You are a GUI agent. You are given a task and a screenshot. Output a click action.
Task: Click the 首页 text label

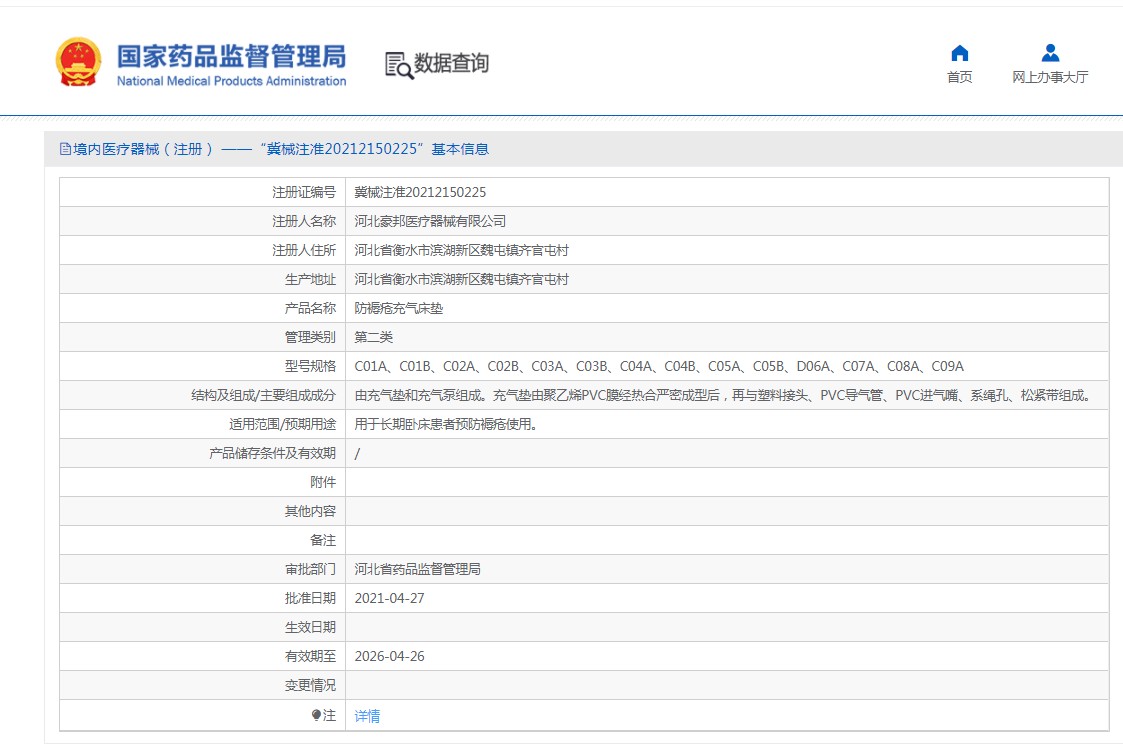point(960,77)
